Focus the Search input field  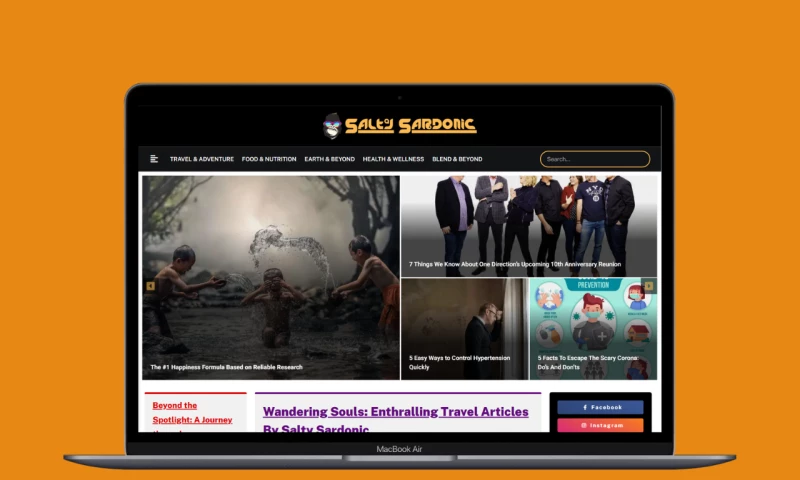point(595,159)
